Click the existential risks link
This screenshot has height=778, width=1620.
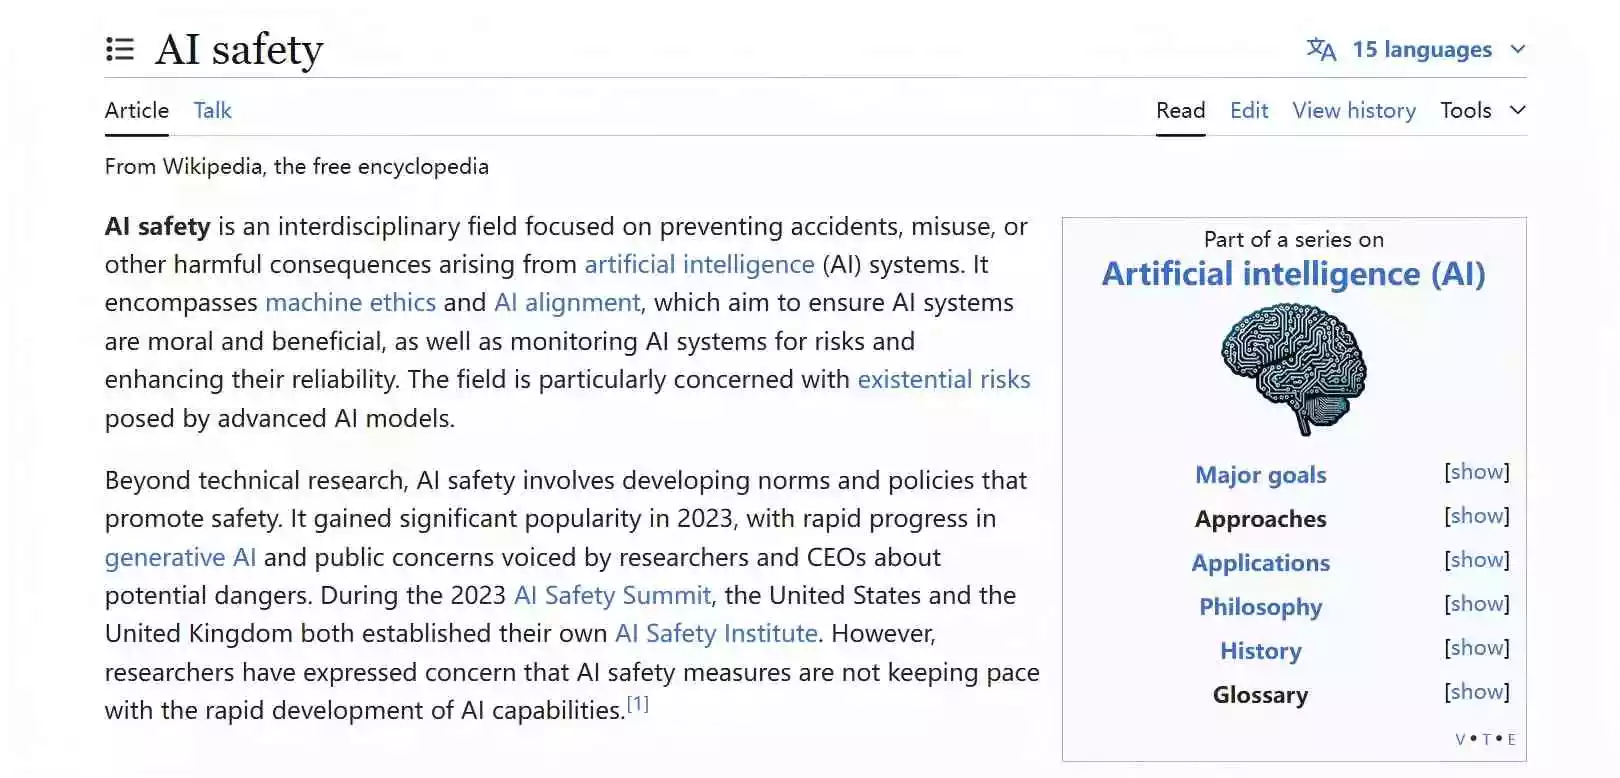click(x=943, y=379)
